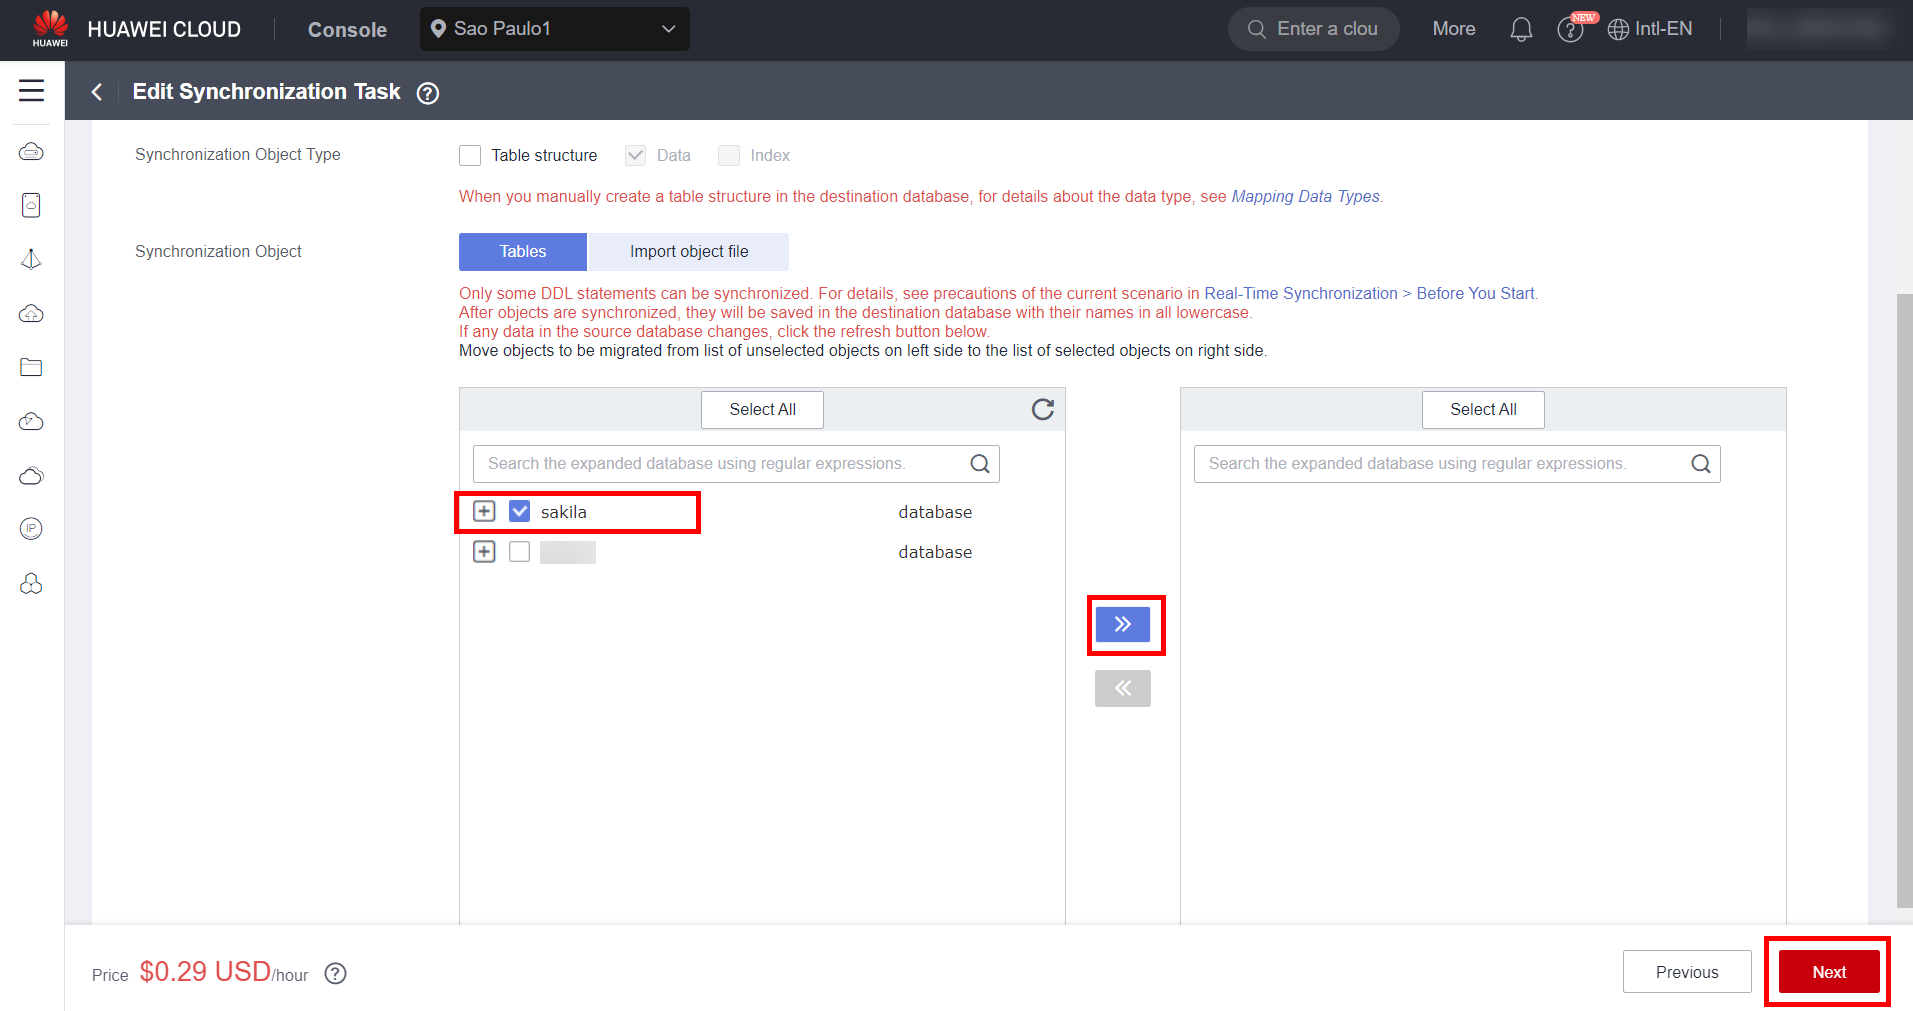
Task: Open the Mapping Data Types link
Action: click(x=1305, y=197)
